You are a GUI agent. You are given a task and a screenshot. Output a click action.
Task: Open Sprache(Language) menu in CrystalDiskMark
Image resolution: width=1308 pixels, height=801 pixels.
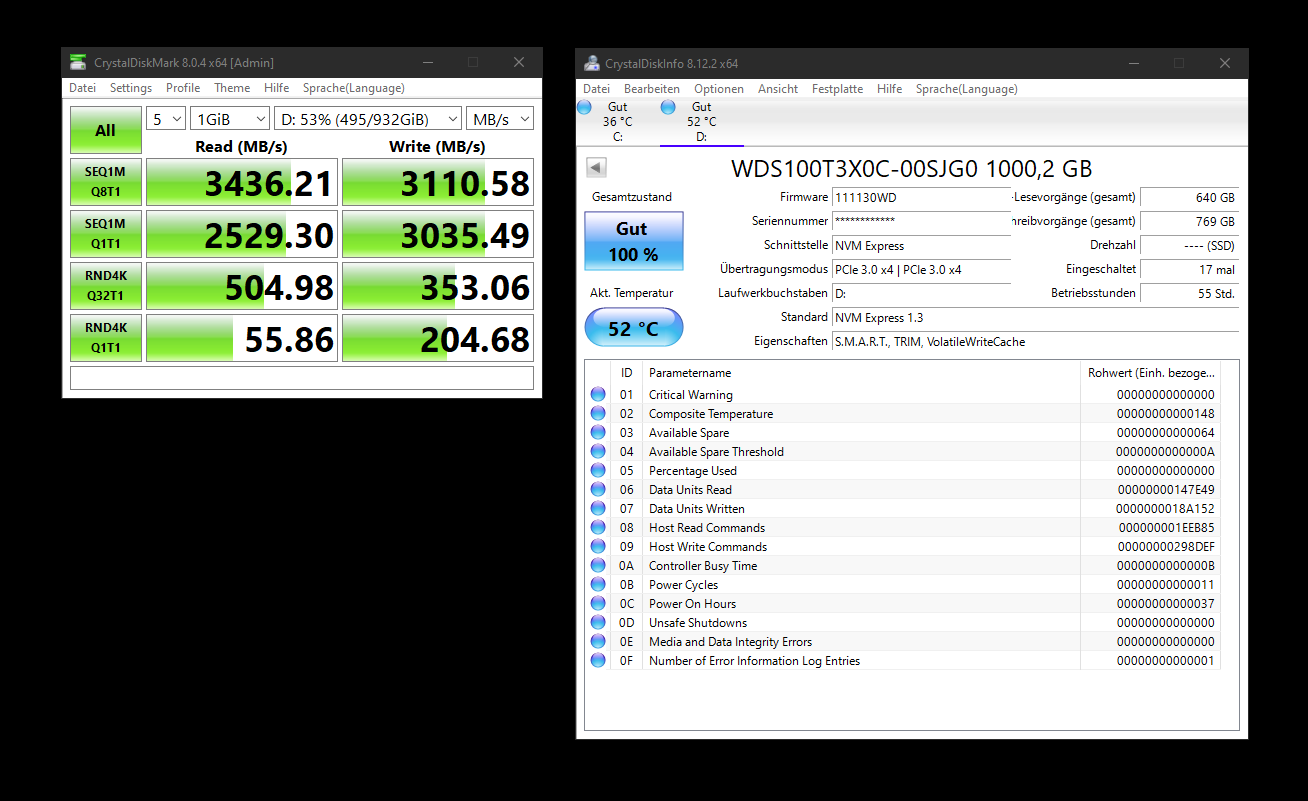point(354,88)
